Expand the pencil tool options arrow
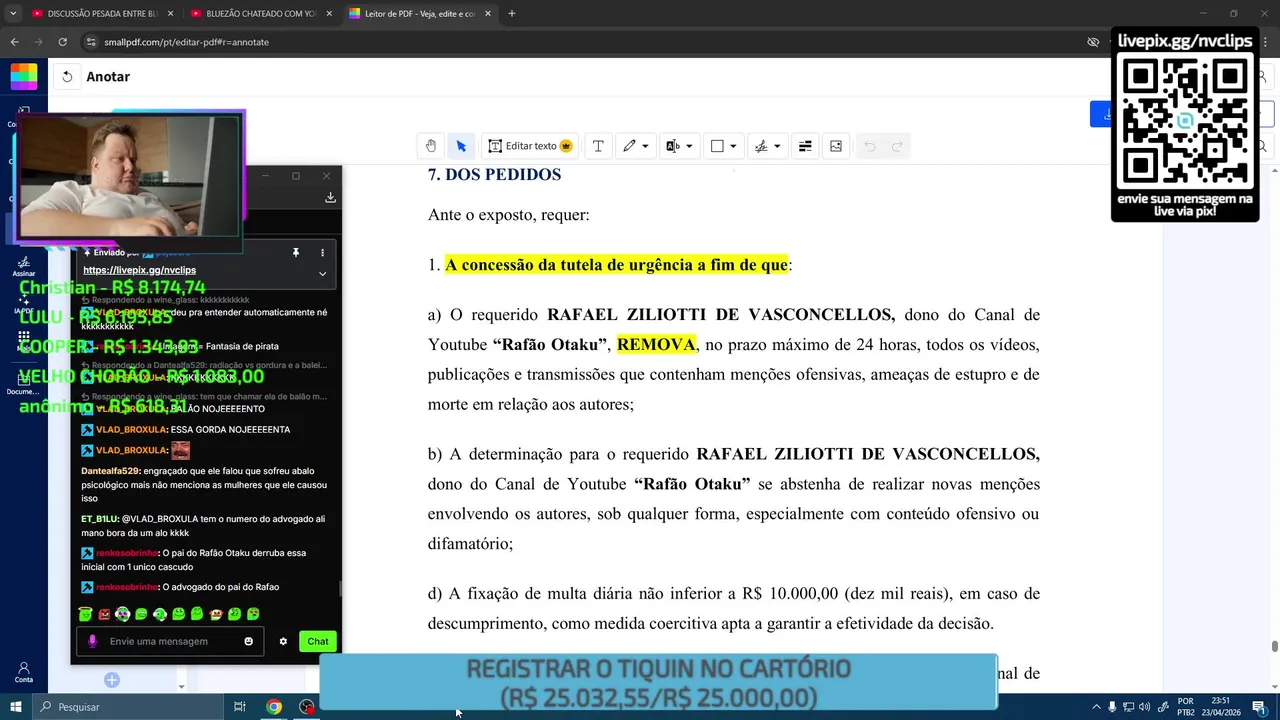Screen dimensions: 1280x720 click(x=645, y=146)
